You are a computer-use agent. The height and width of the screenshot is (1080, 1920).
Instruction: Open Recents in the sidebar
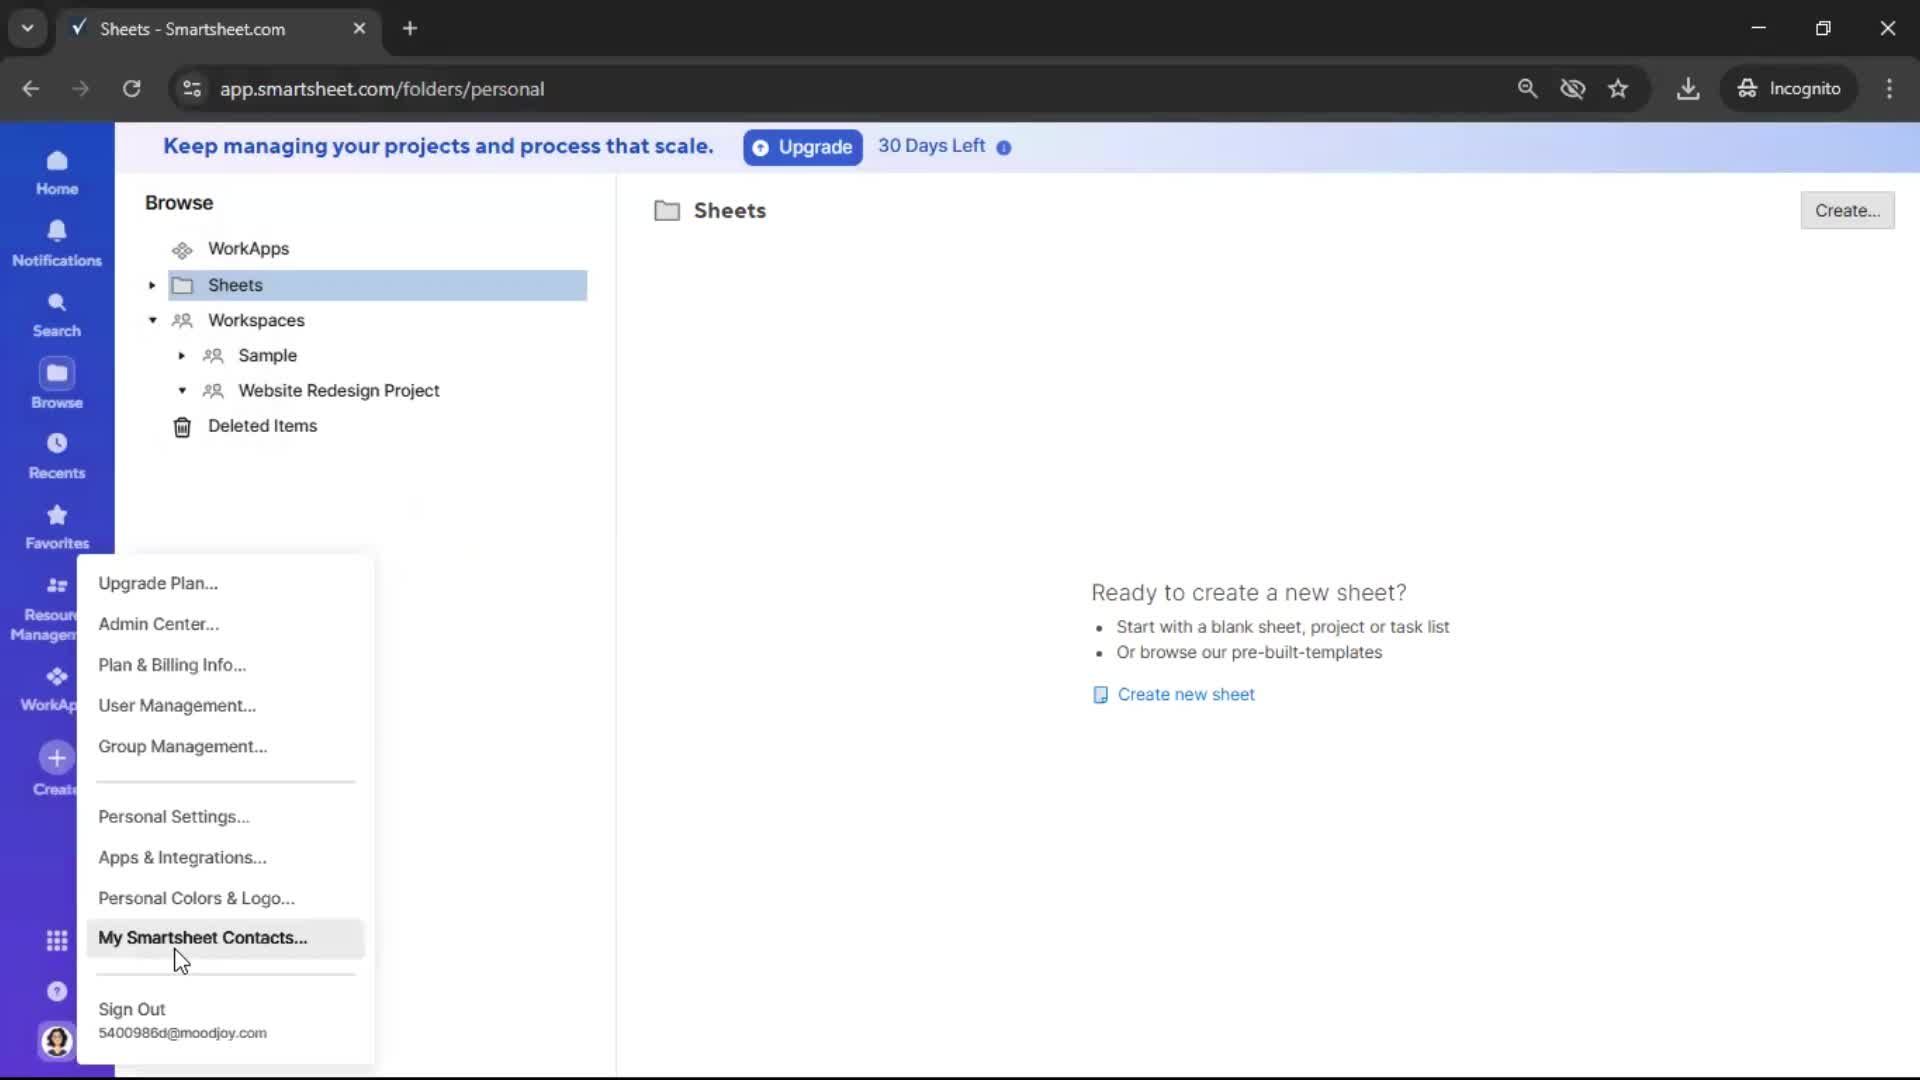pyautogui.click(x=56, y=453)
